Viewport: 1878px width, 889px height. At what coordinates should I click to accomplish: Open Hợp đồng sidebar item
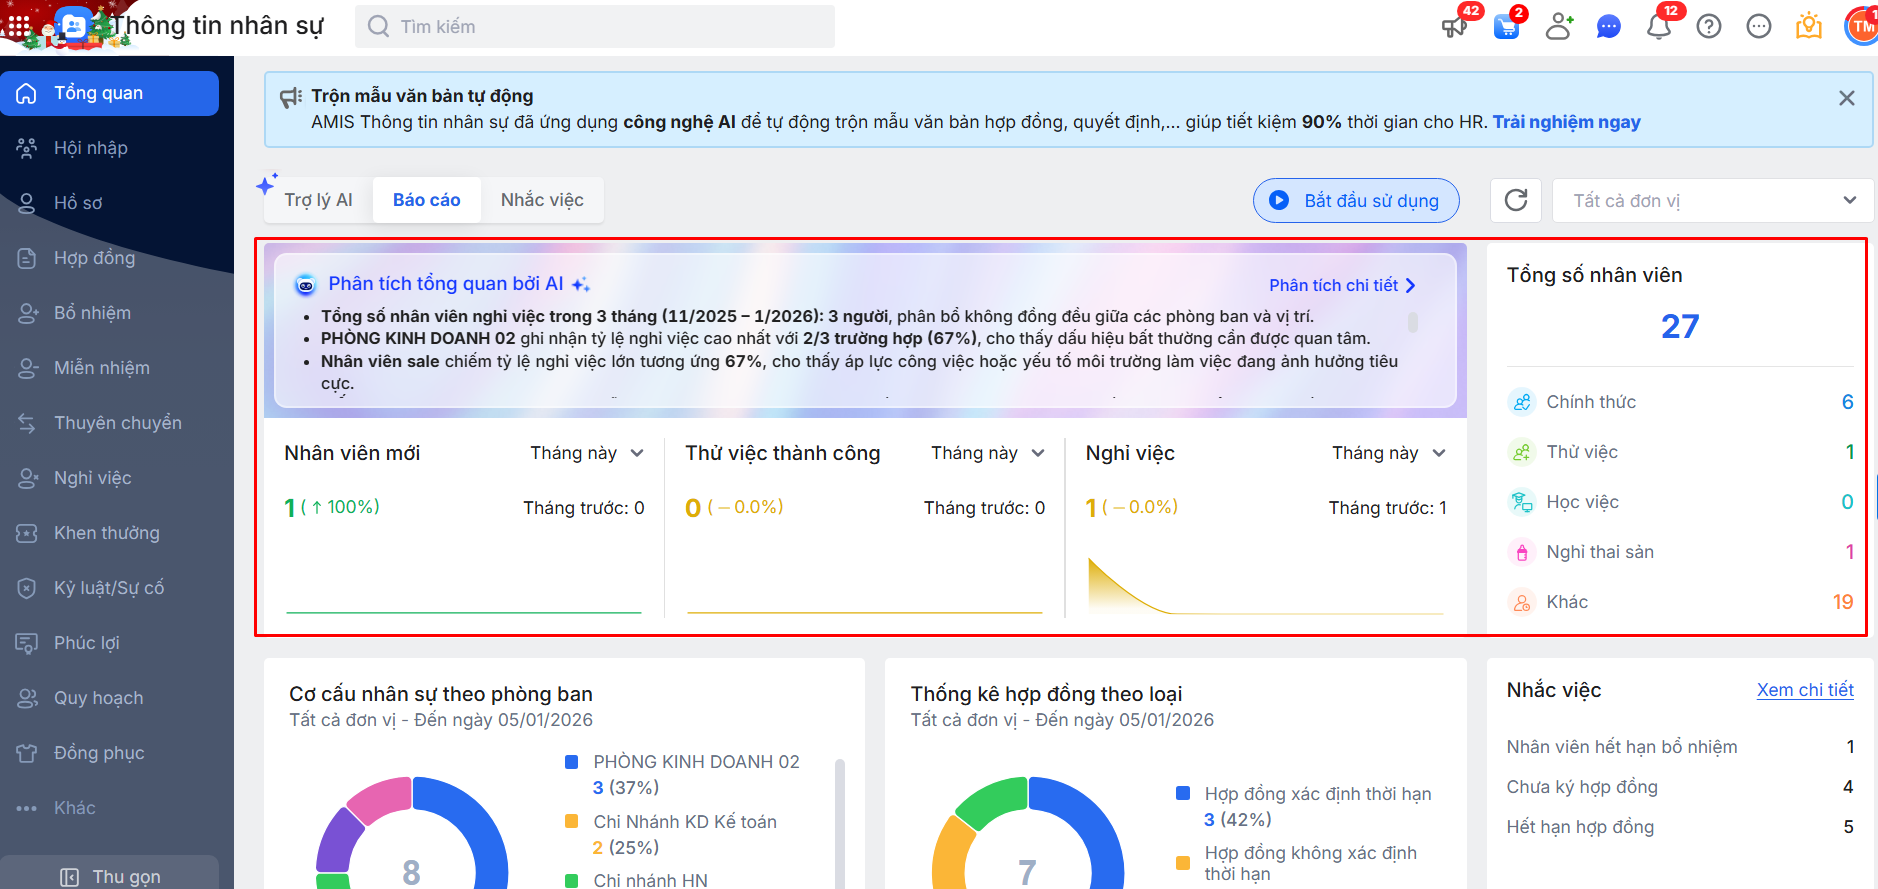click(x=110, y=258)
